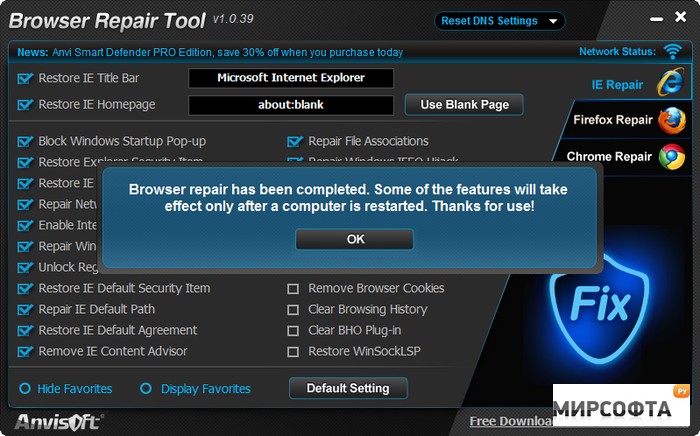Image resolution: width=700 pixels, height=436 pixels.
Task: Click the Chrome logo icon
Action: pos(671,156)
